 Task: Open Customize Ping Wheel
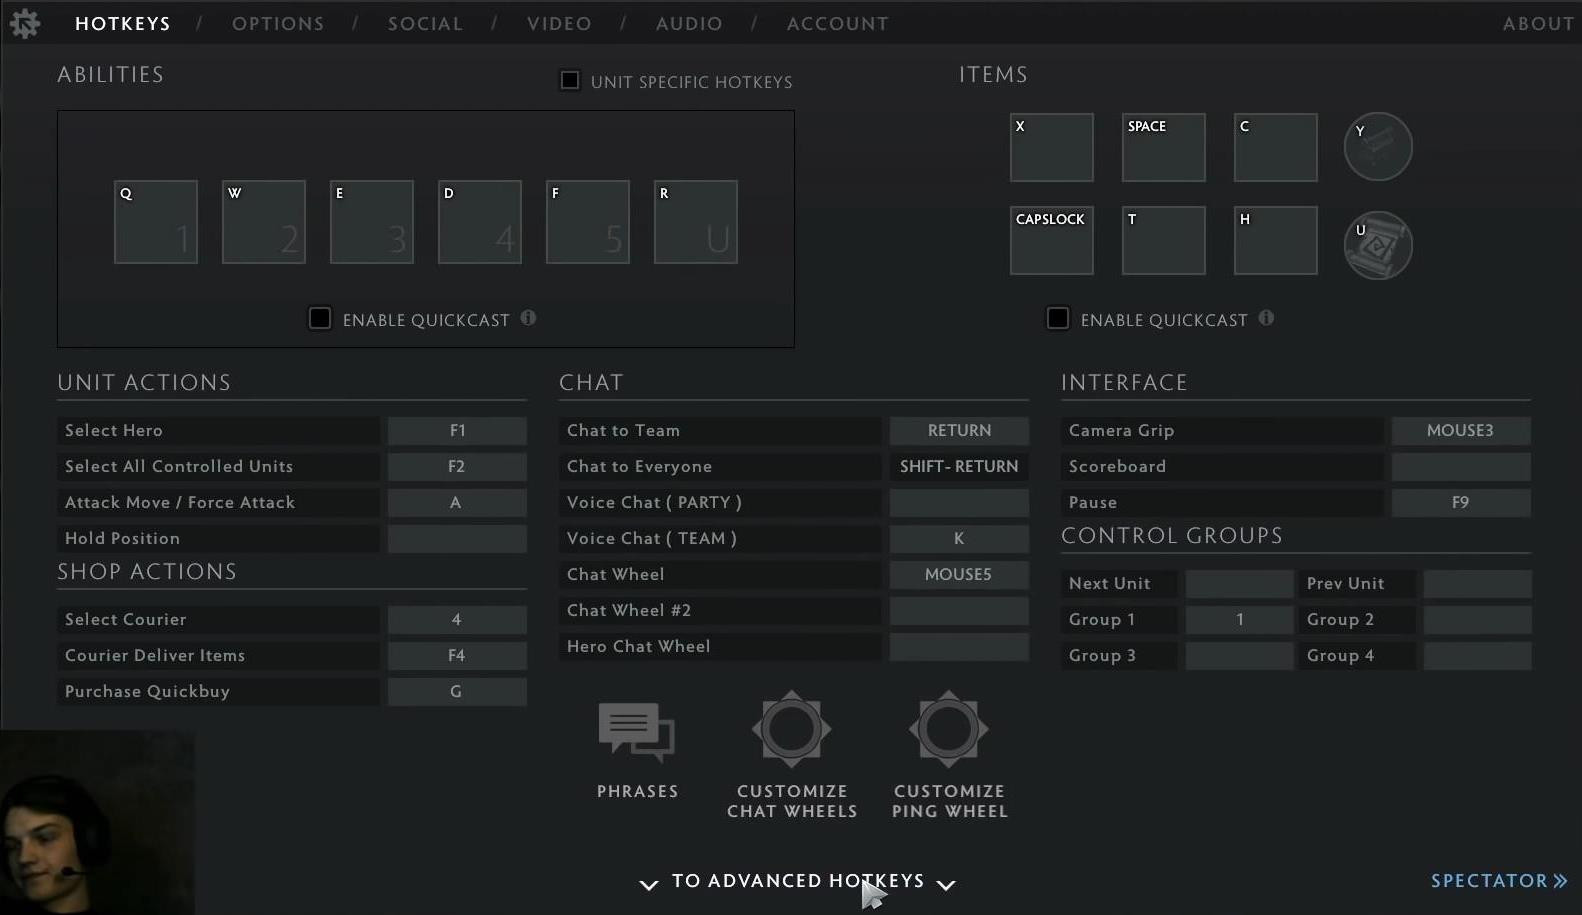click(x=948, y=730)
